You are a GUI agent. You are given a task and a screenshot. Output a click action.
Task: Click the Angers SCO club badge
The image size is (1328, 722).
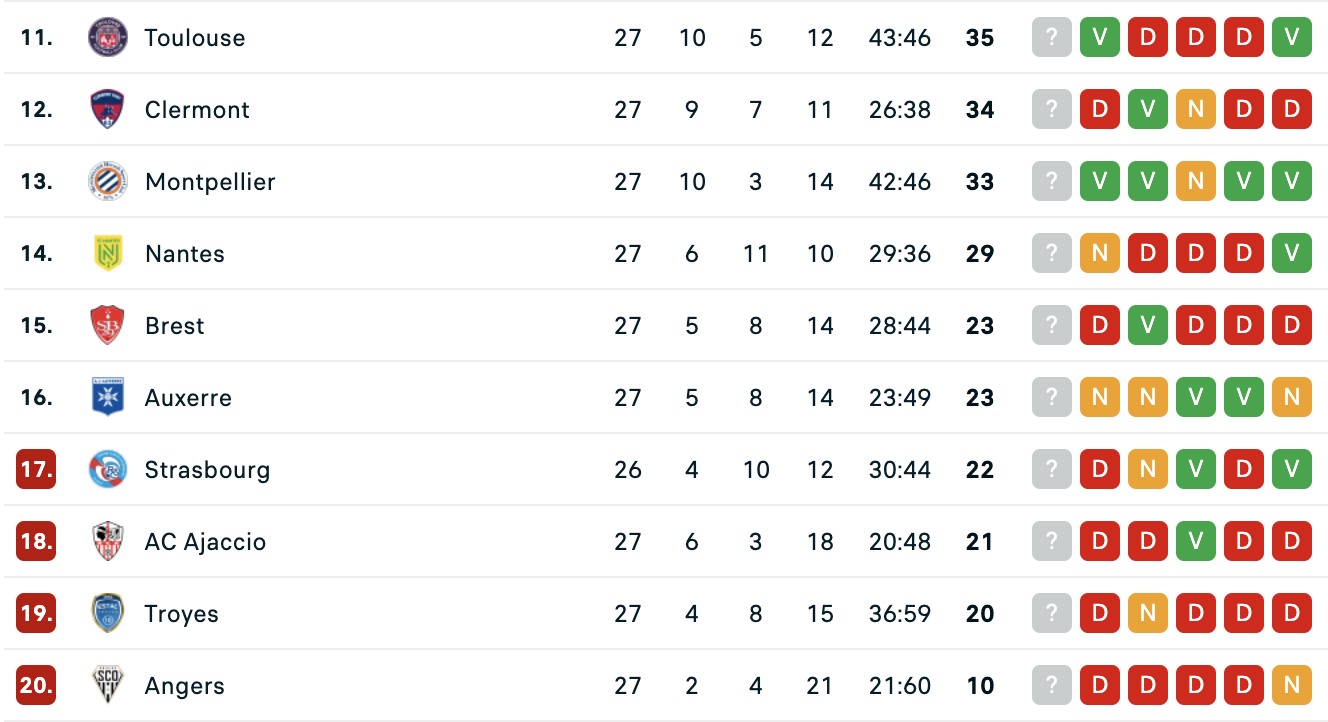click(107, 686)
